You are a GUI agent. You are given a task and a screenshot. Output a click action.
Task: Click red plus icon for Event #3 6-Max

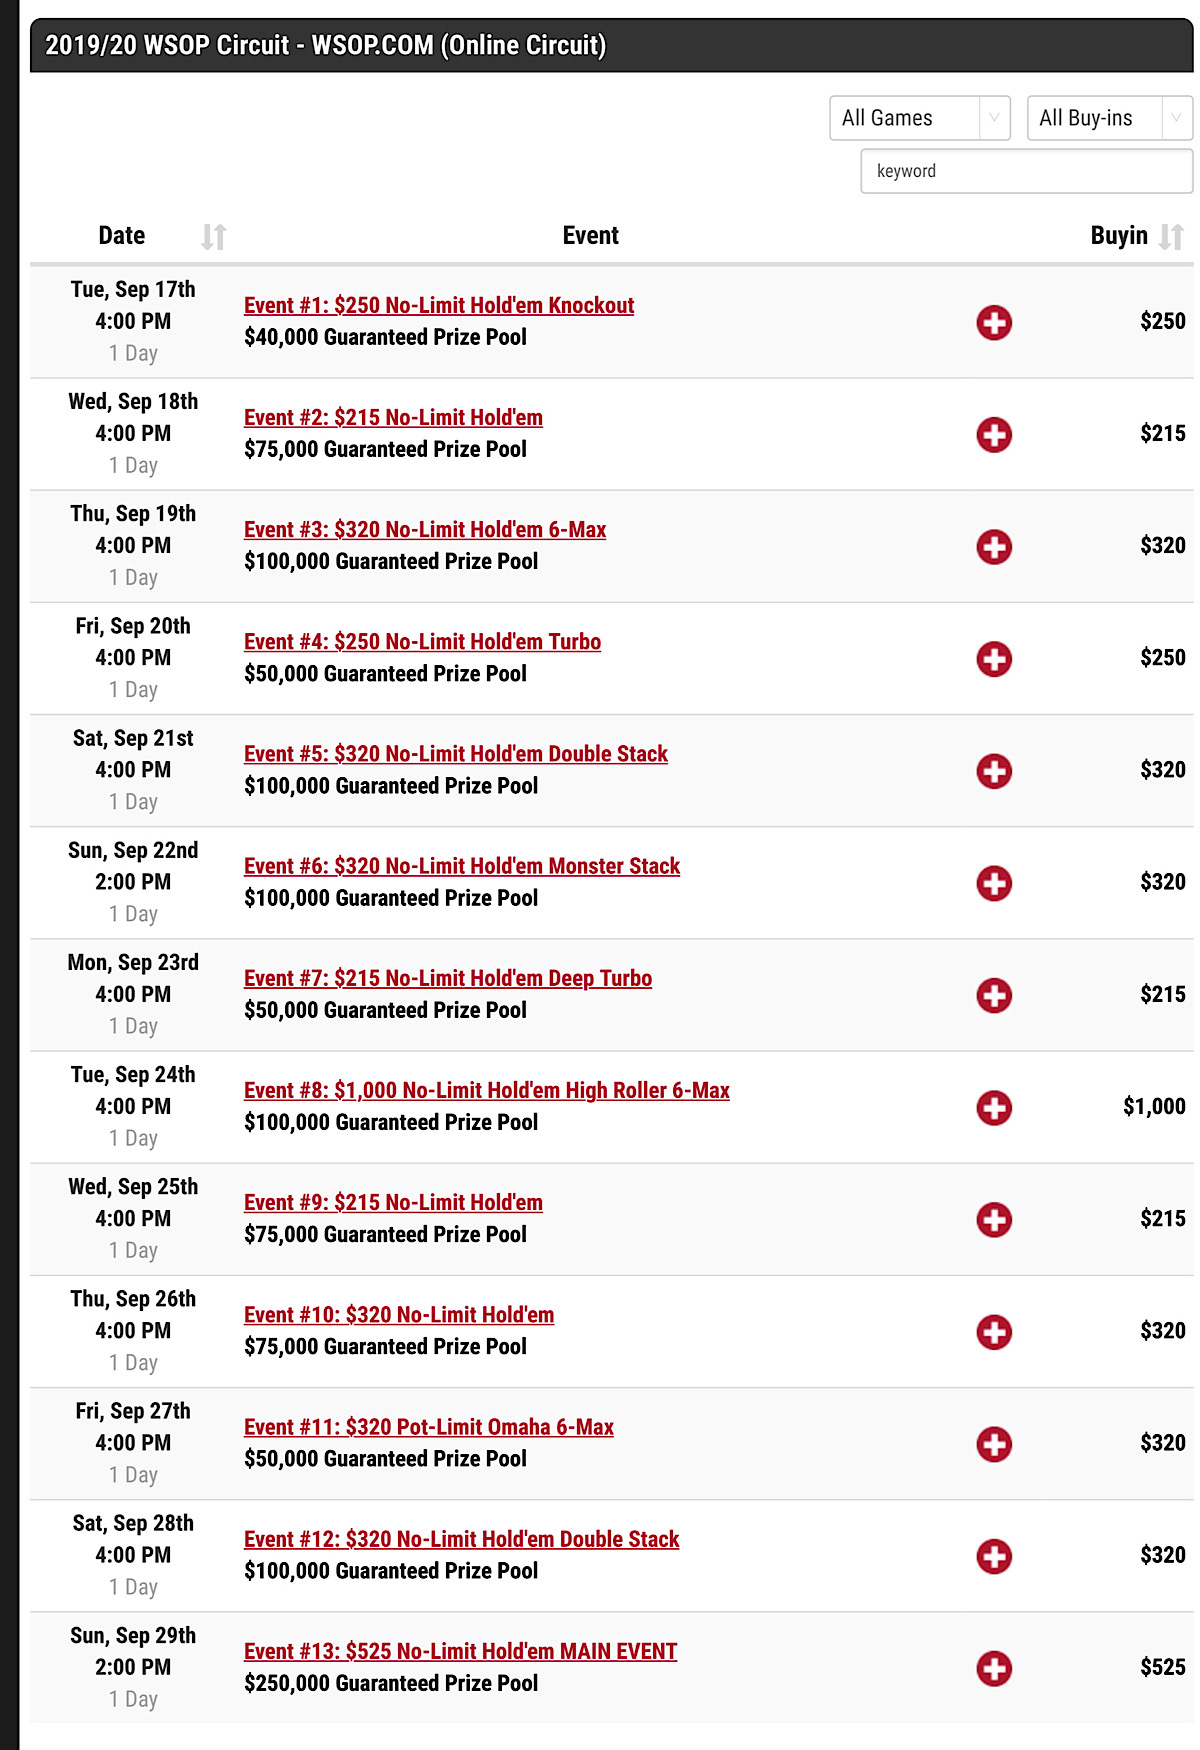994,546
